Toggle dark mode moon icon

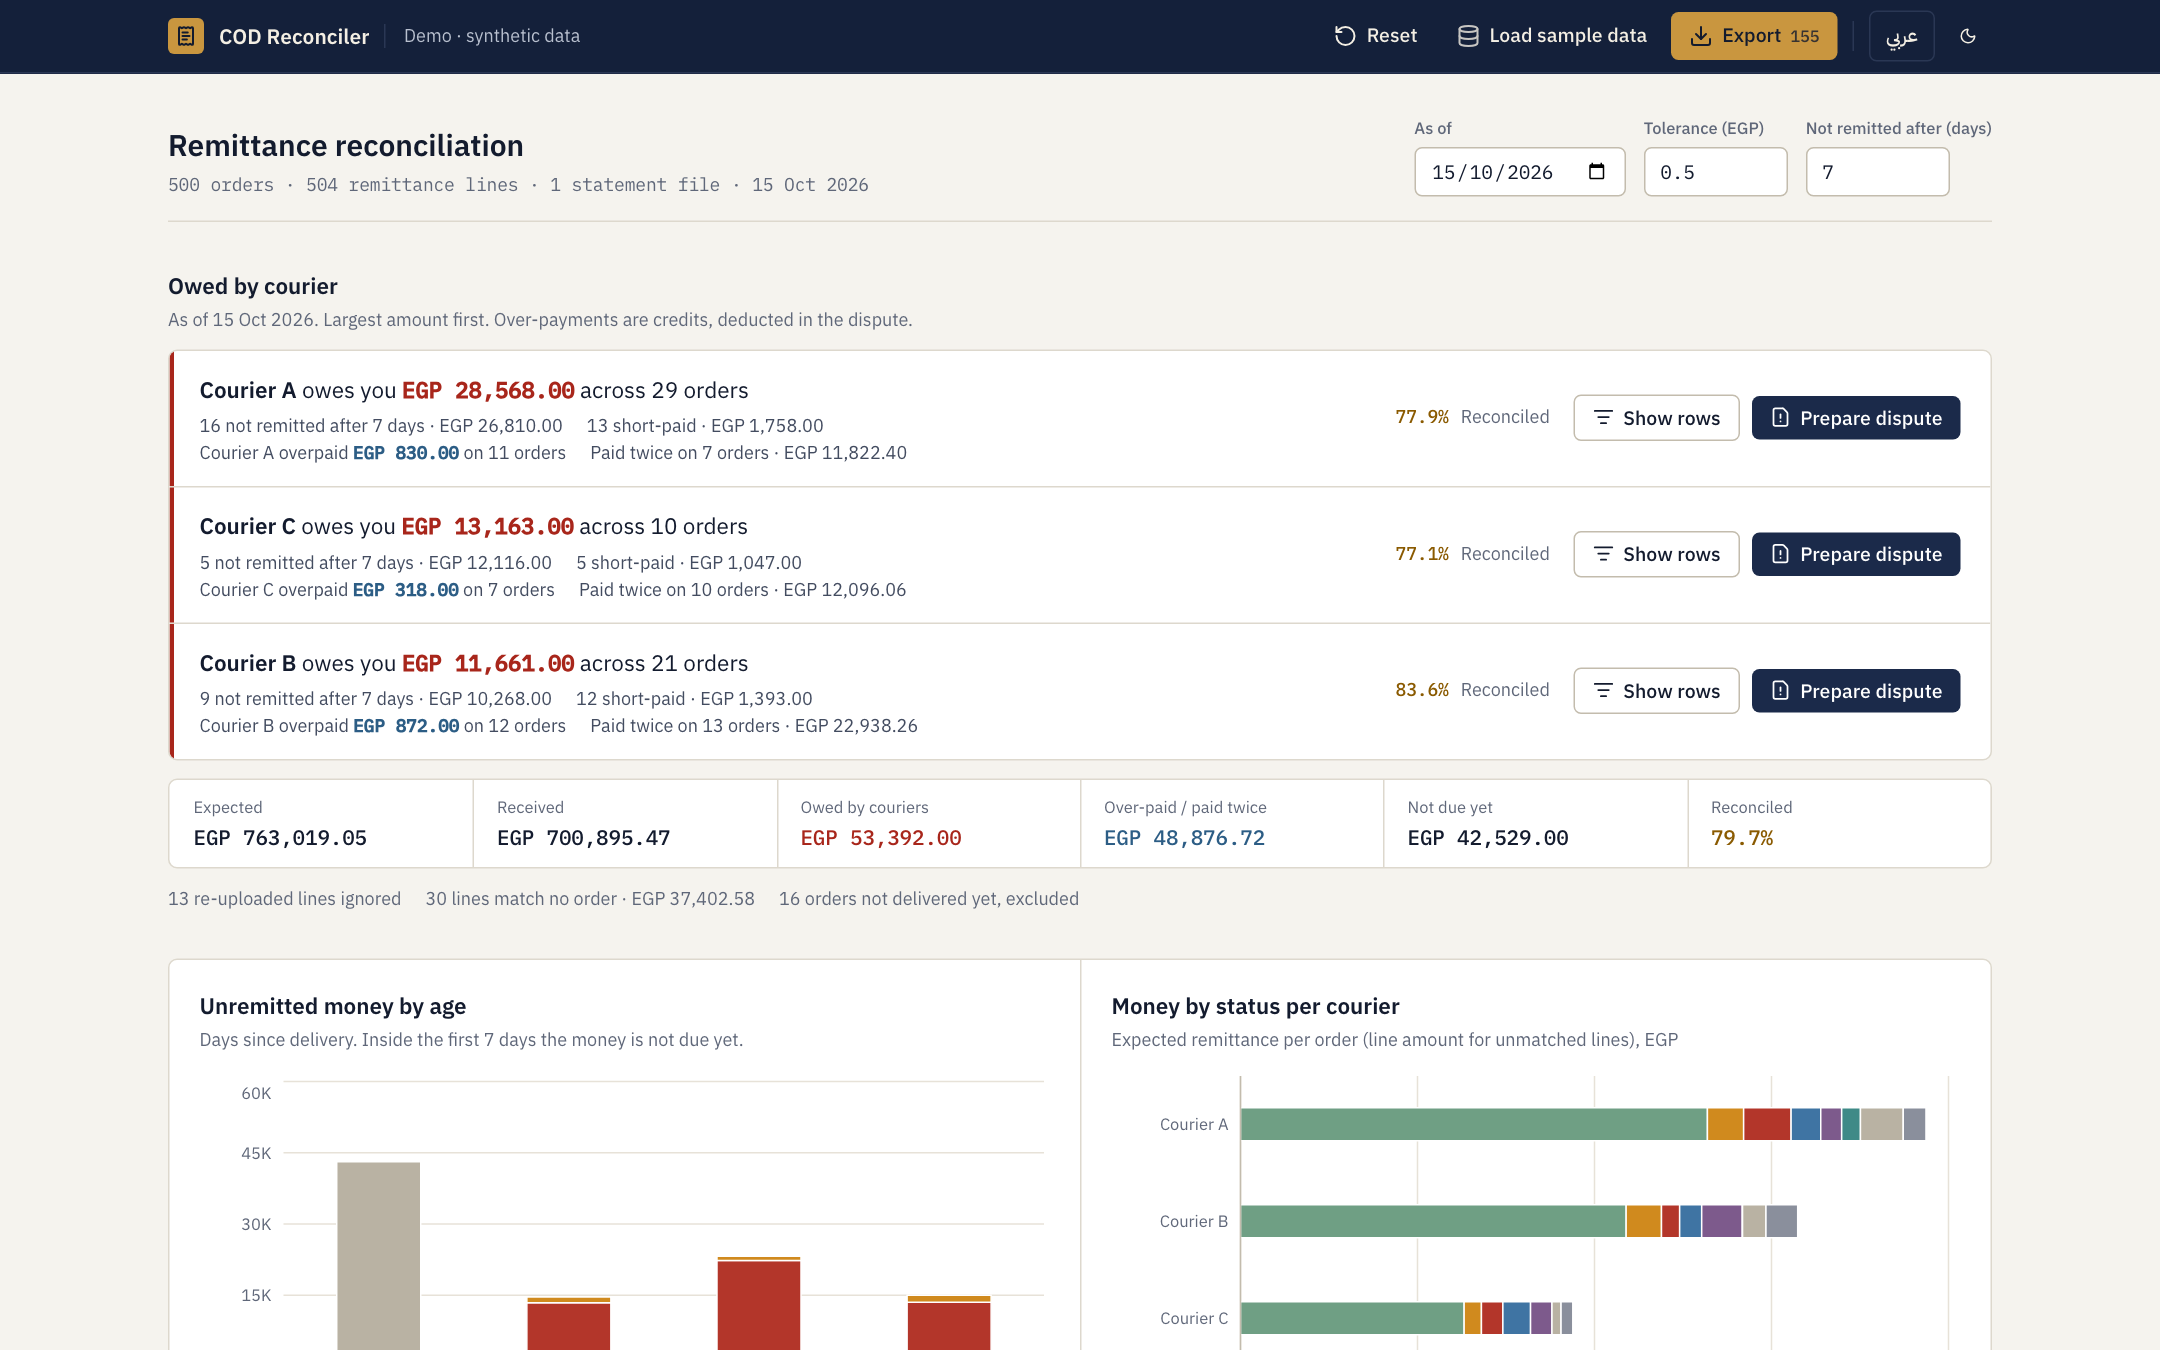1968,36
